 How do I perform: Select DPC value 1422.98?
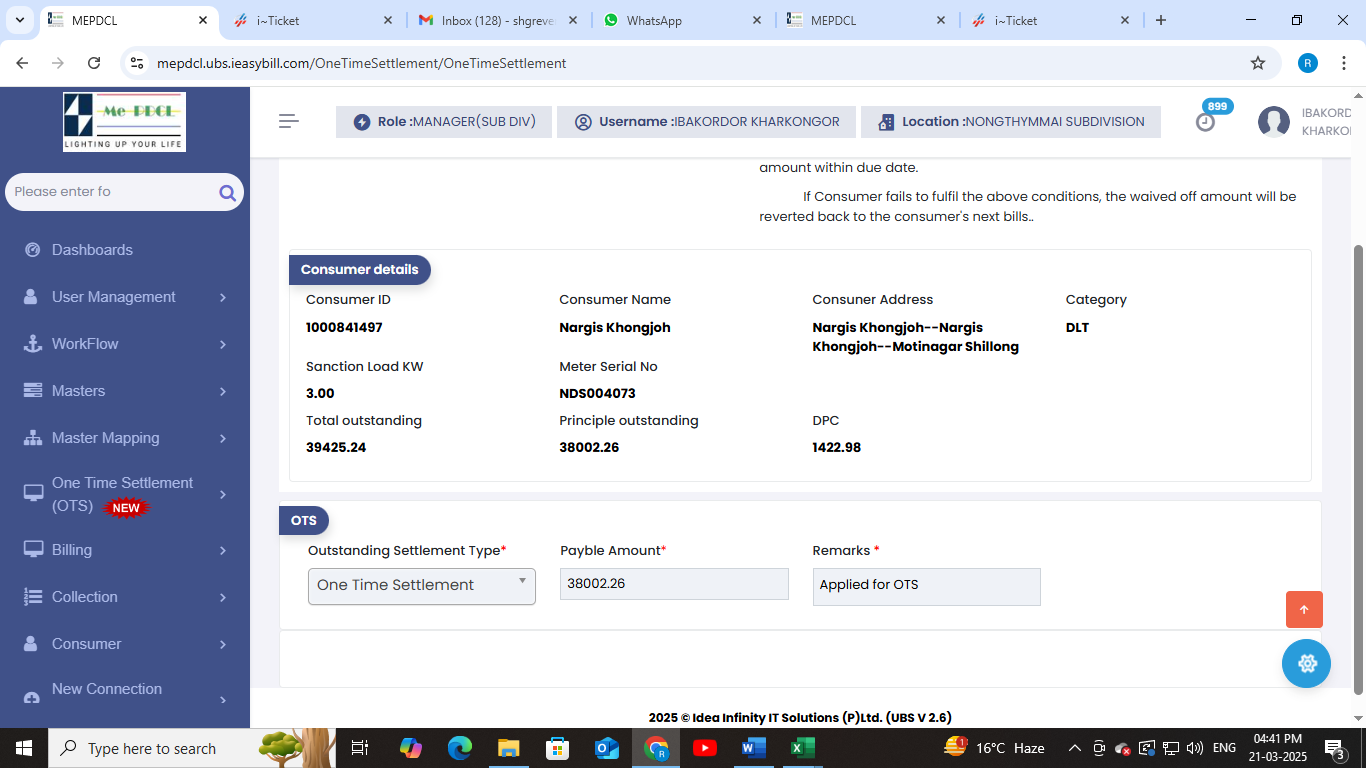pos(836,448)
